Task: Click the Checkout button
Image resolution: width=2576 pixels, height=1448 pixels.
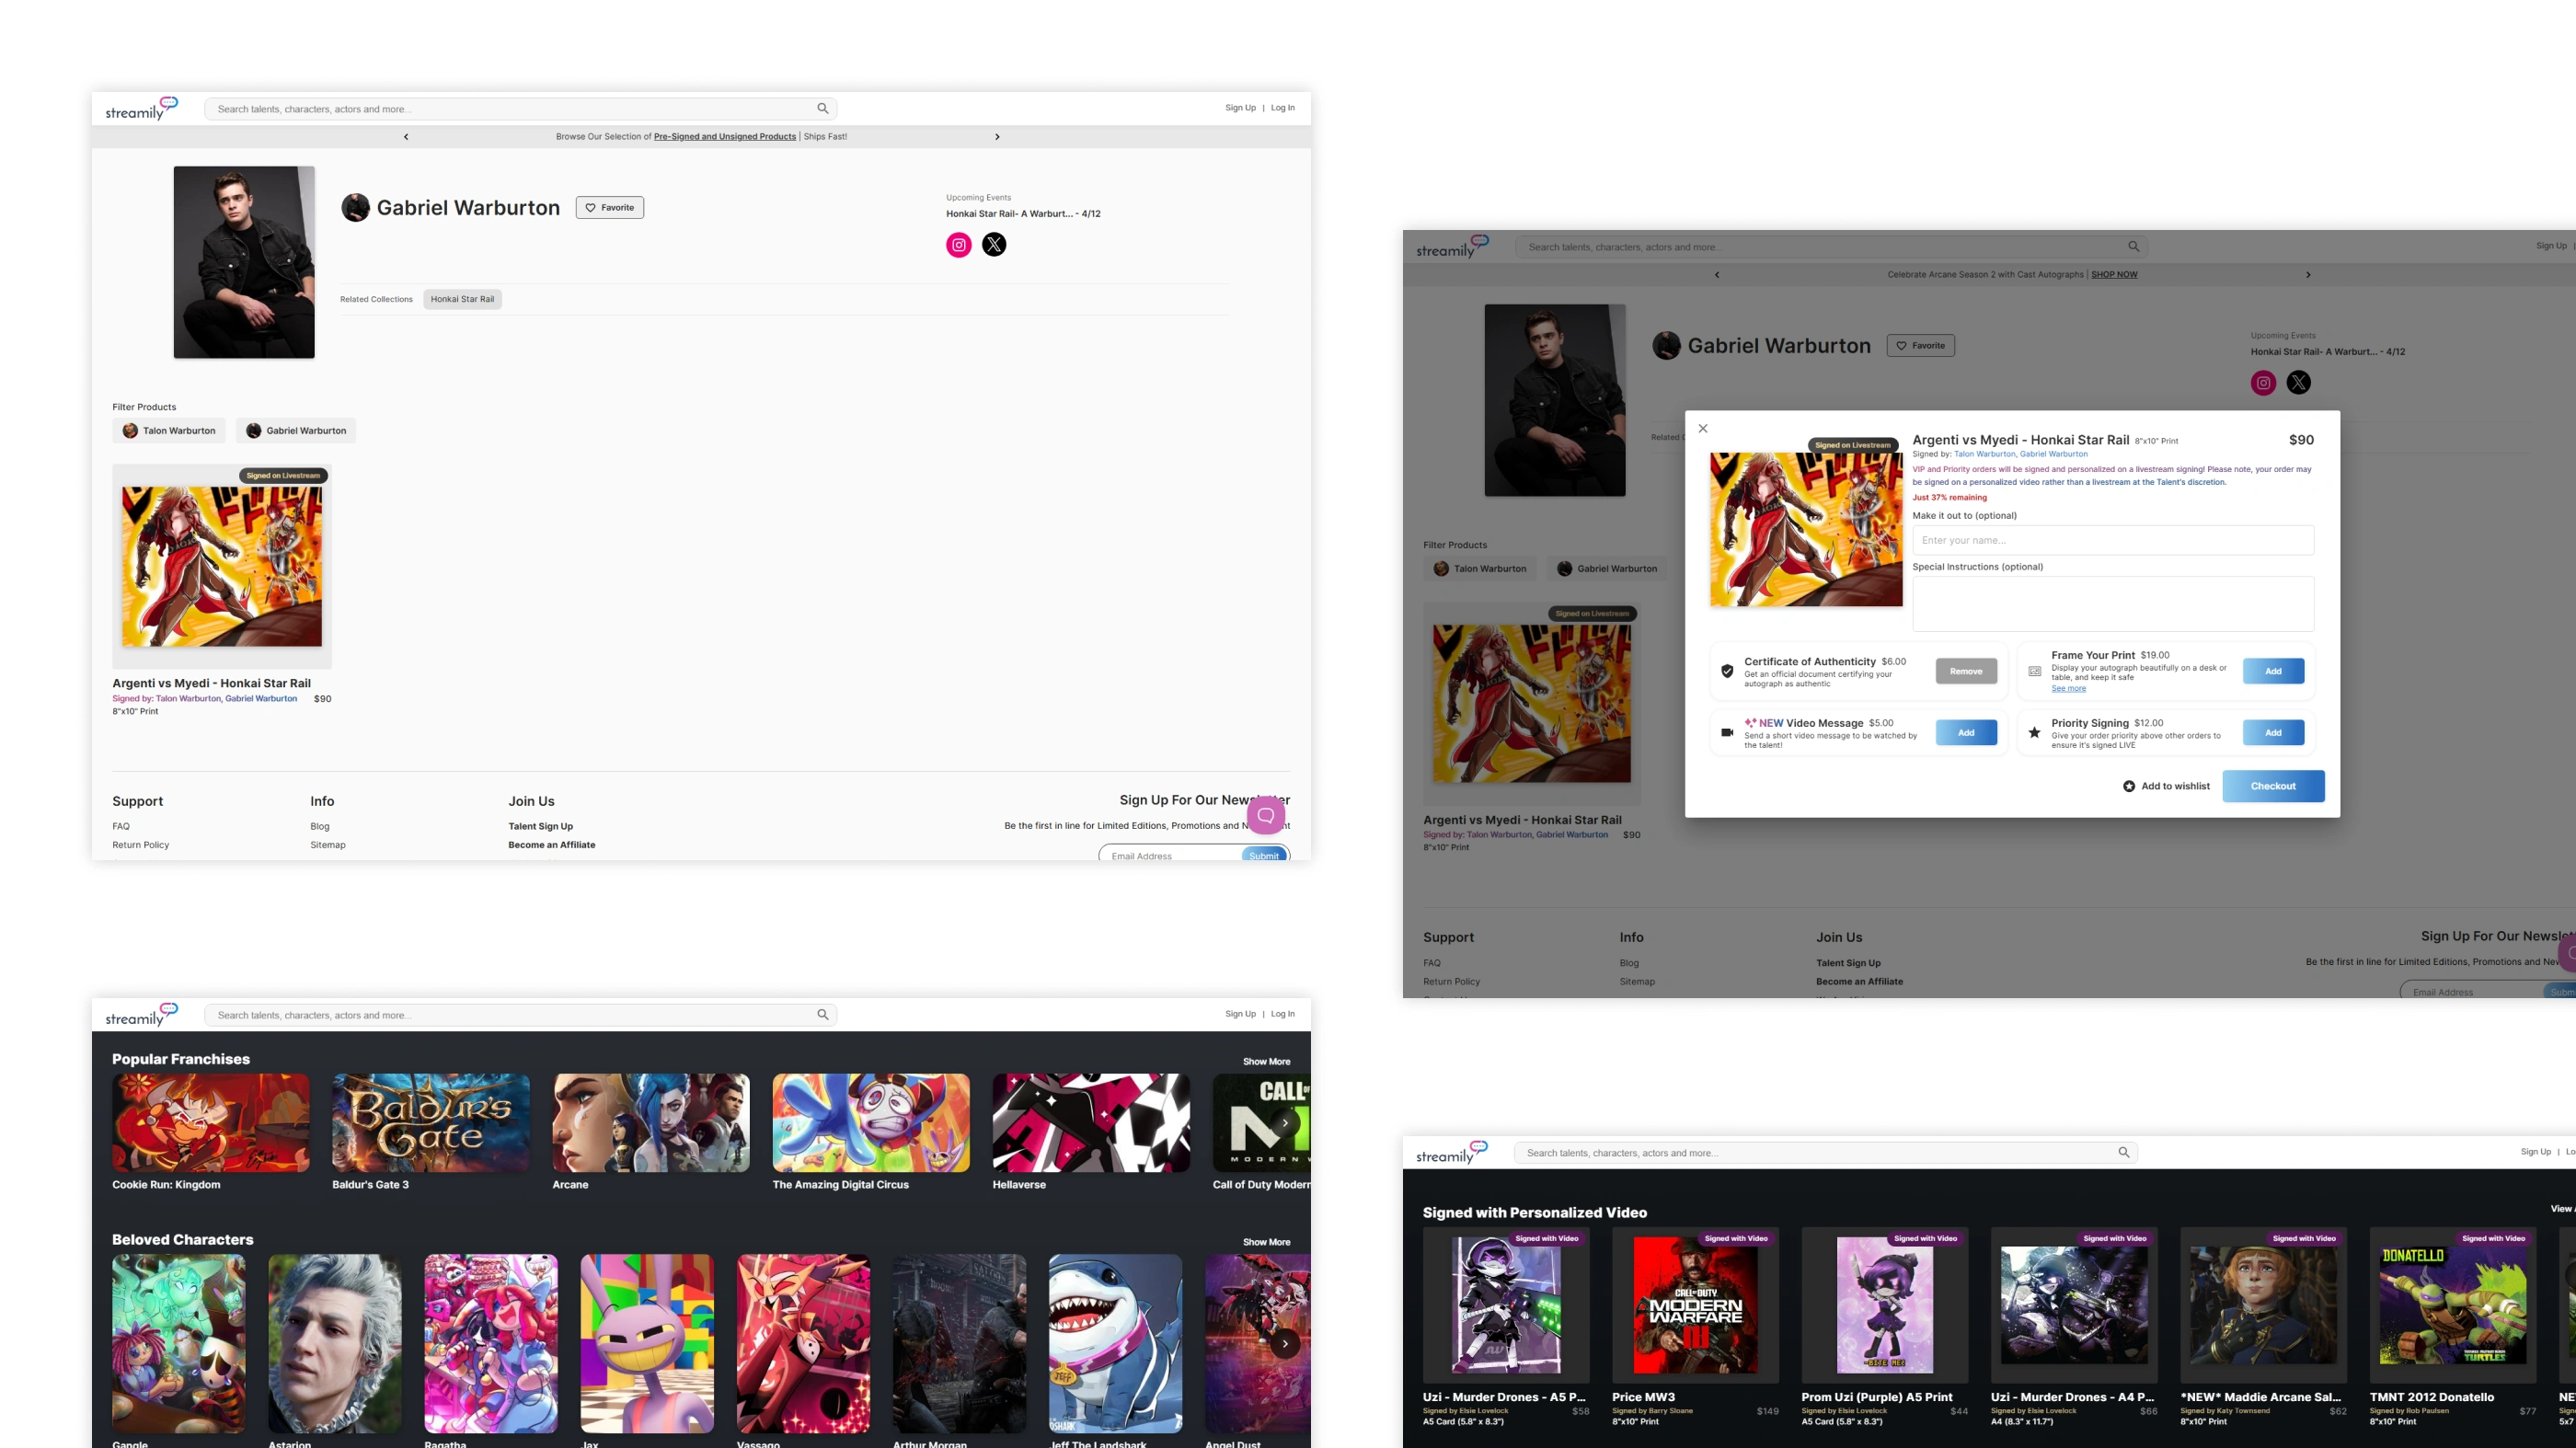Action: click(2273, 786)
